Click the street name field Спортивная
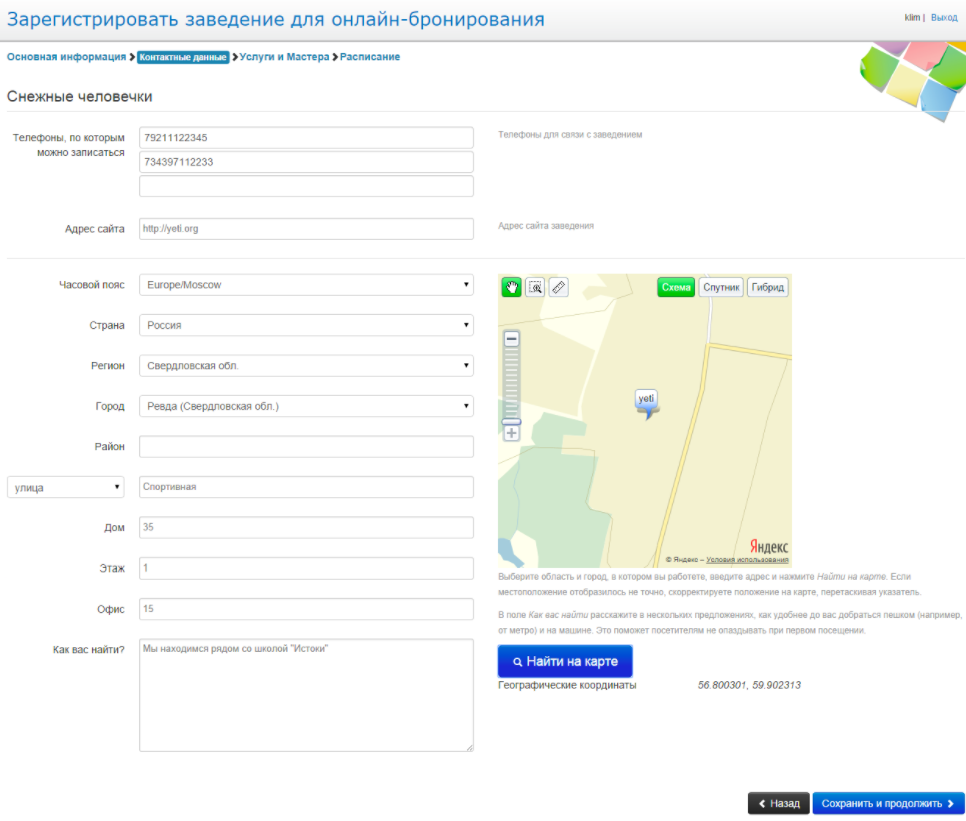This screenshot has width=966, height=821. pos(306,487)
